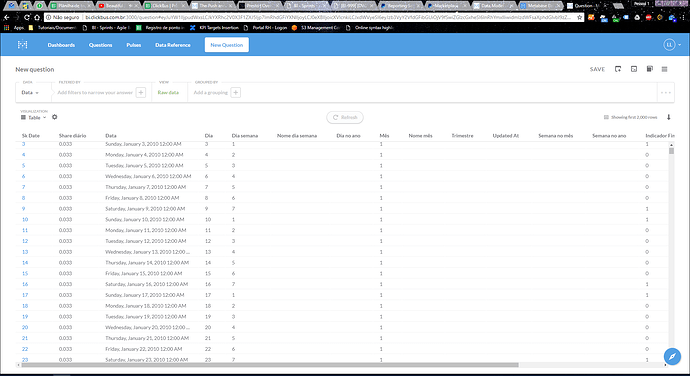
Task: Click the Nome mês column header
Action: (420, 136)
